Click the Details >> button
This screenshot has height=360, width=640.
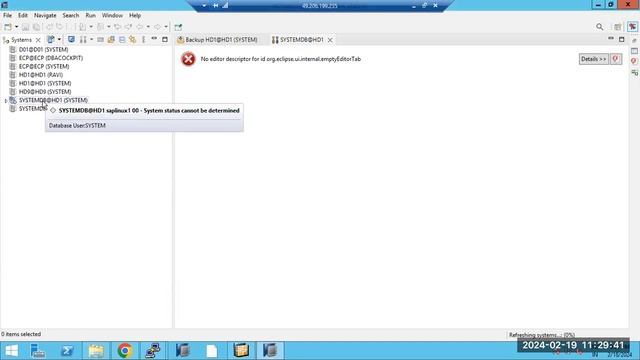click(593, 59)
